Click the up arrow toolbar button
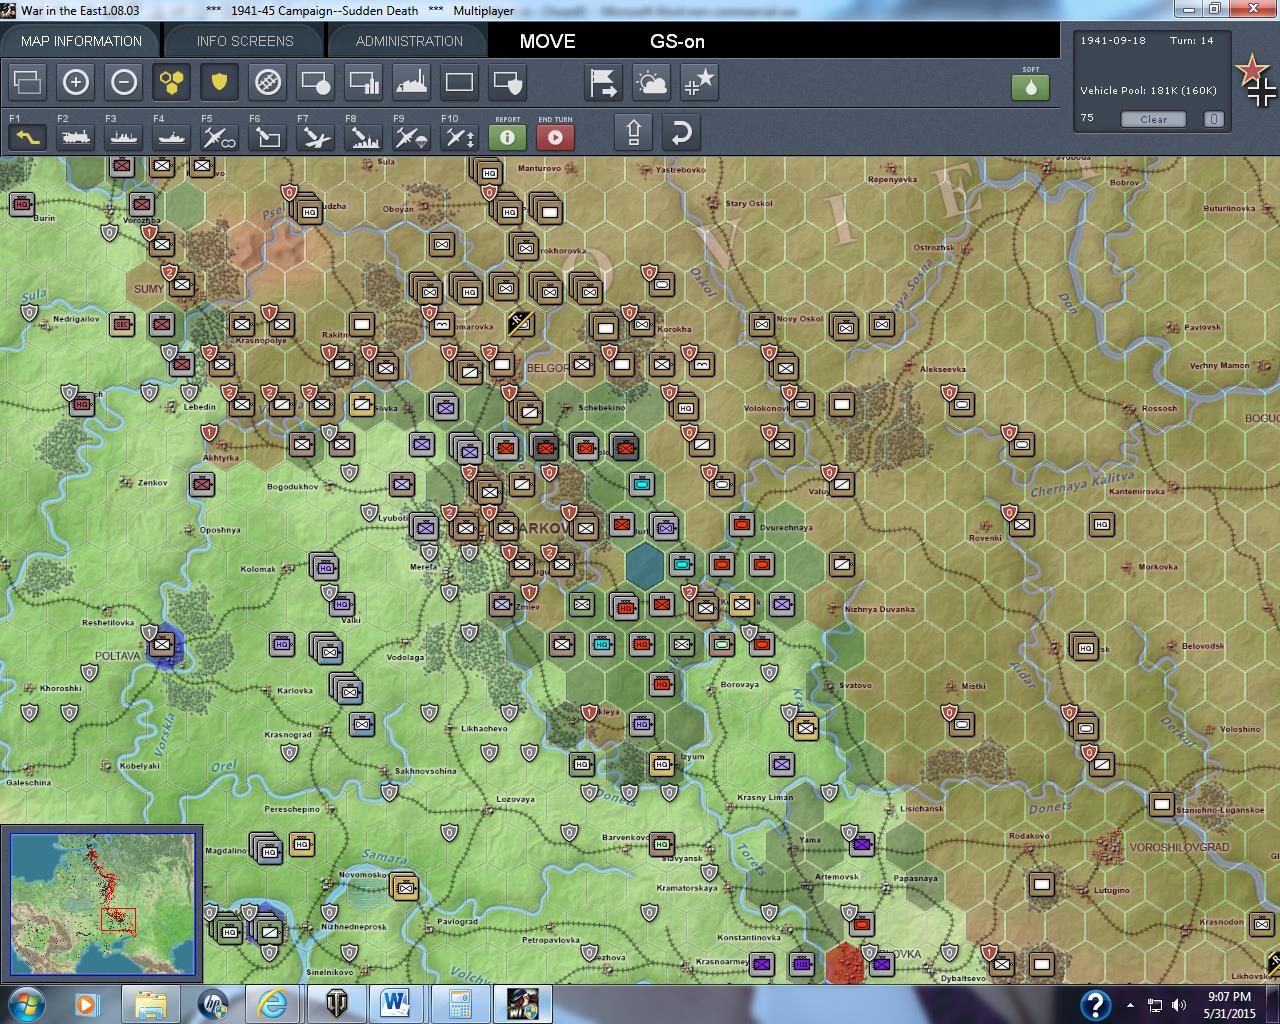 634,132
